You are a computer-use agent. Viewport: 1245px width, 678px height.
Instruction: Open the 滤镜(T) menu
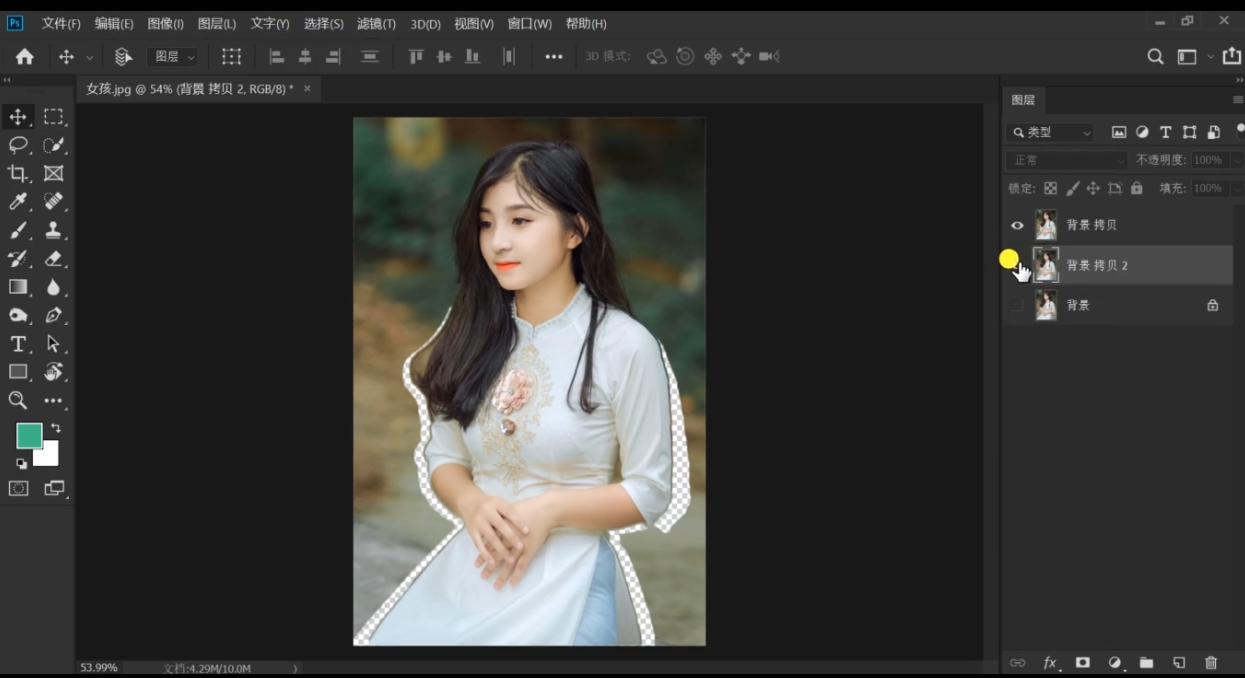coord(376,23)
